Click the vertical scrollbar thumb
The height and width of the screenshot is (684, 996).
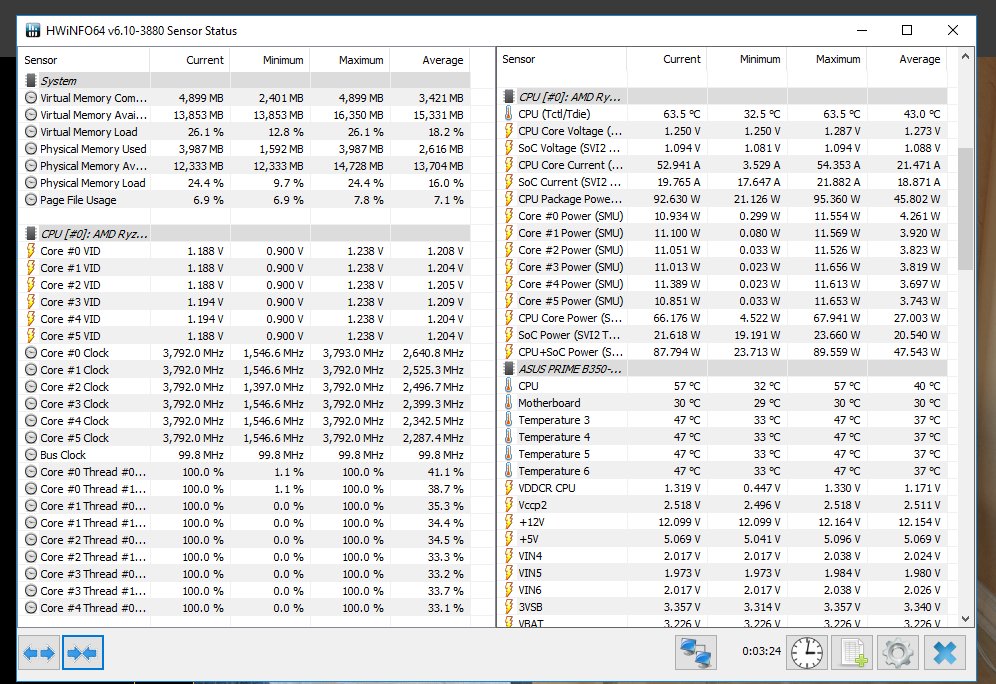coord(966,209)
